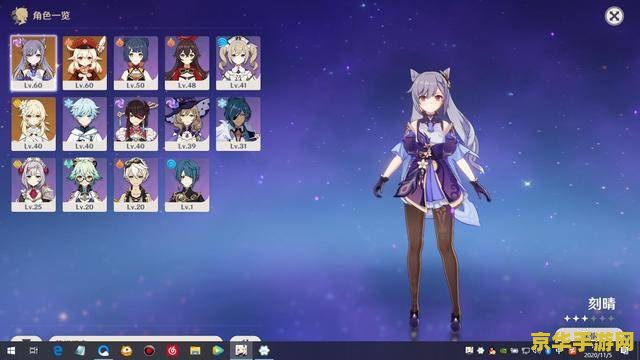
Task: Select the Barbara Lv.41 character card
Action: click(238, 63)
